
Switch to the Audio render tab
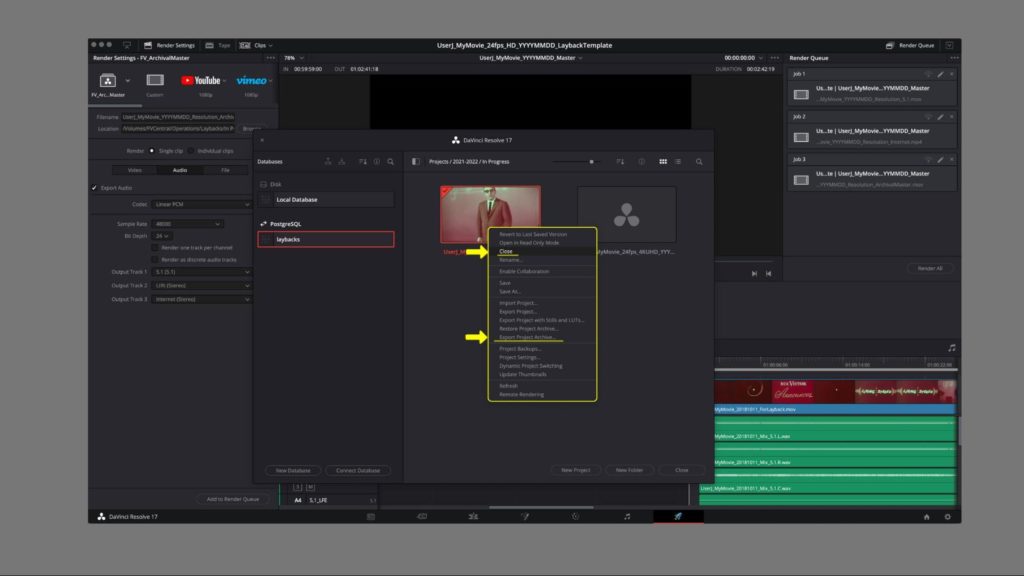pyautogui.click(x=180, y=170)
